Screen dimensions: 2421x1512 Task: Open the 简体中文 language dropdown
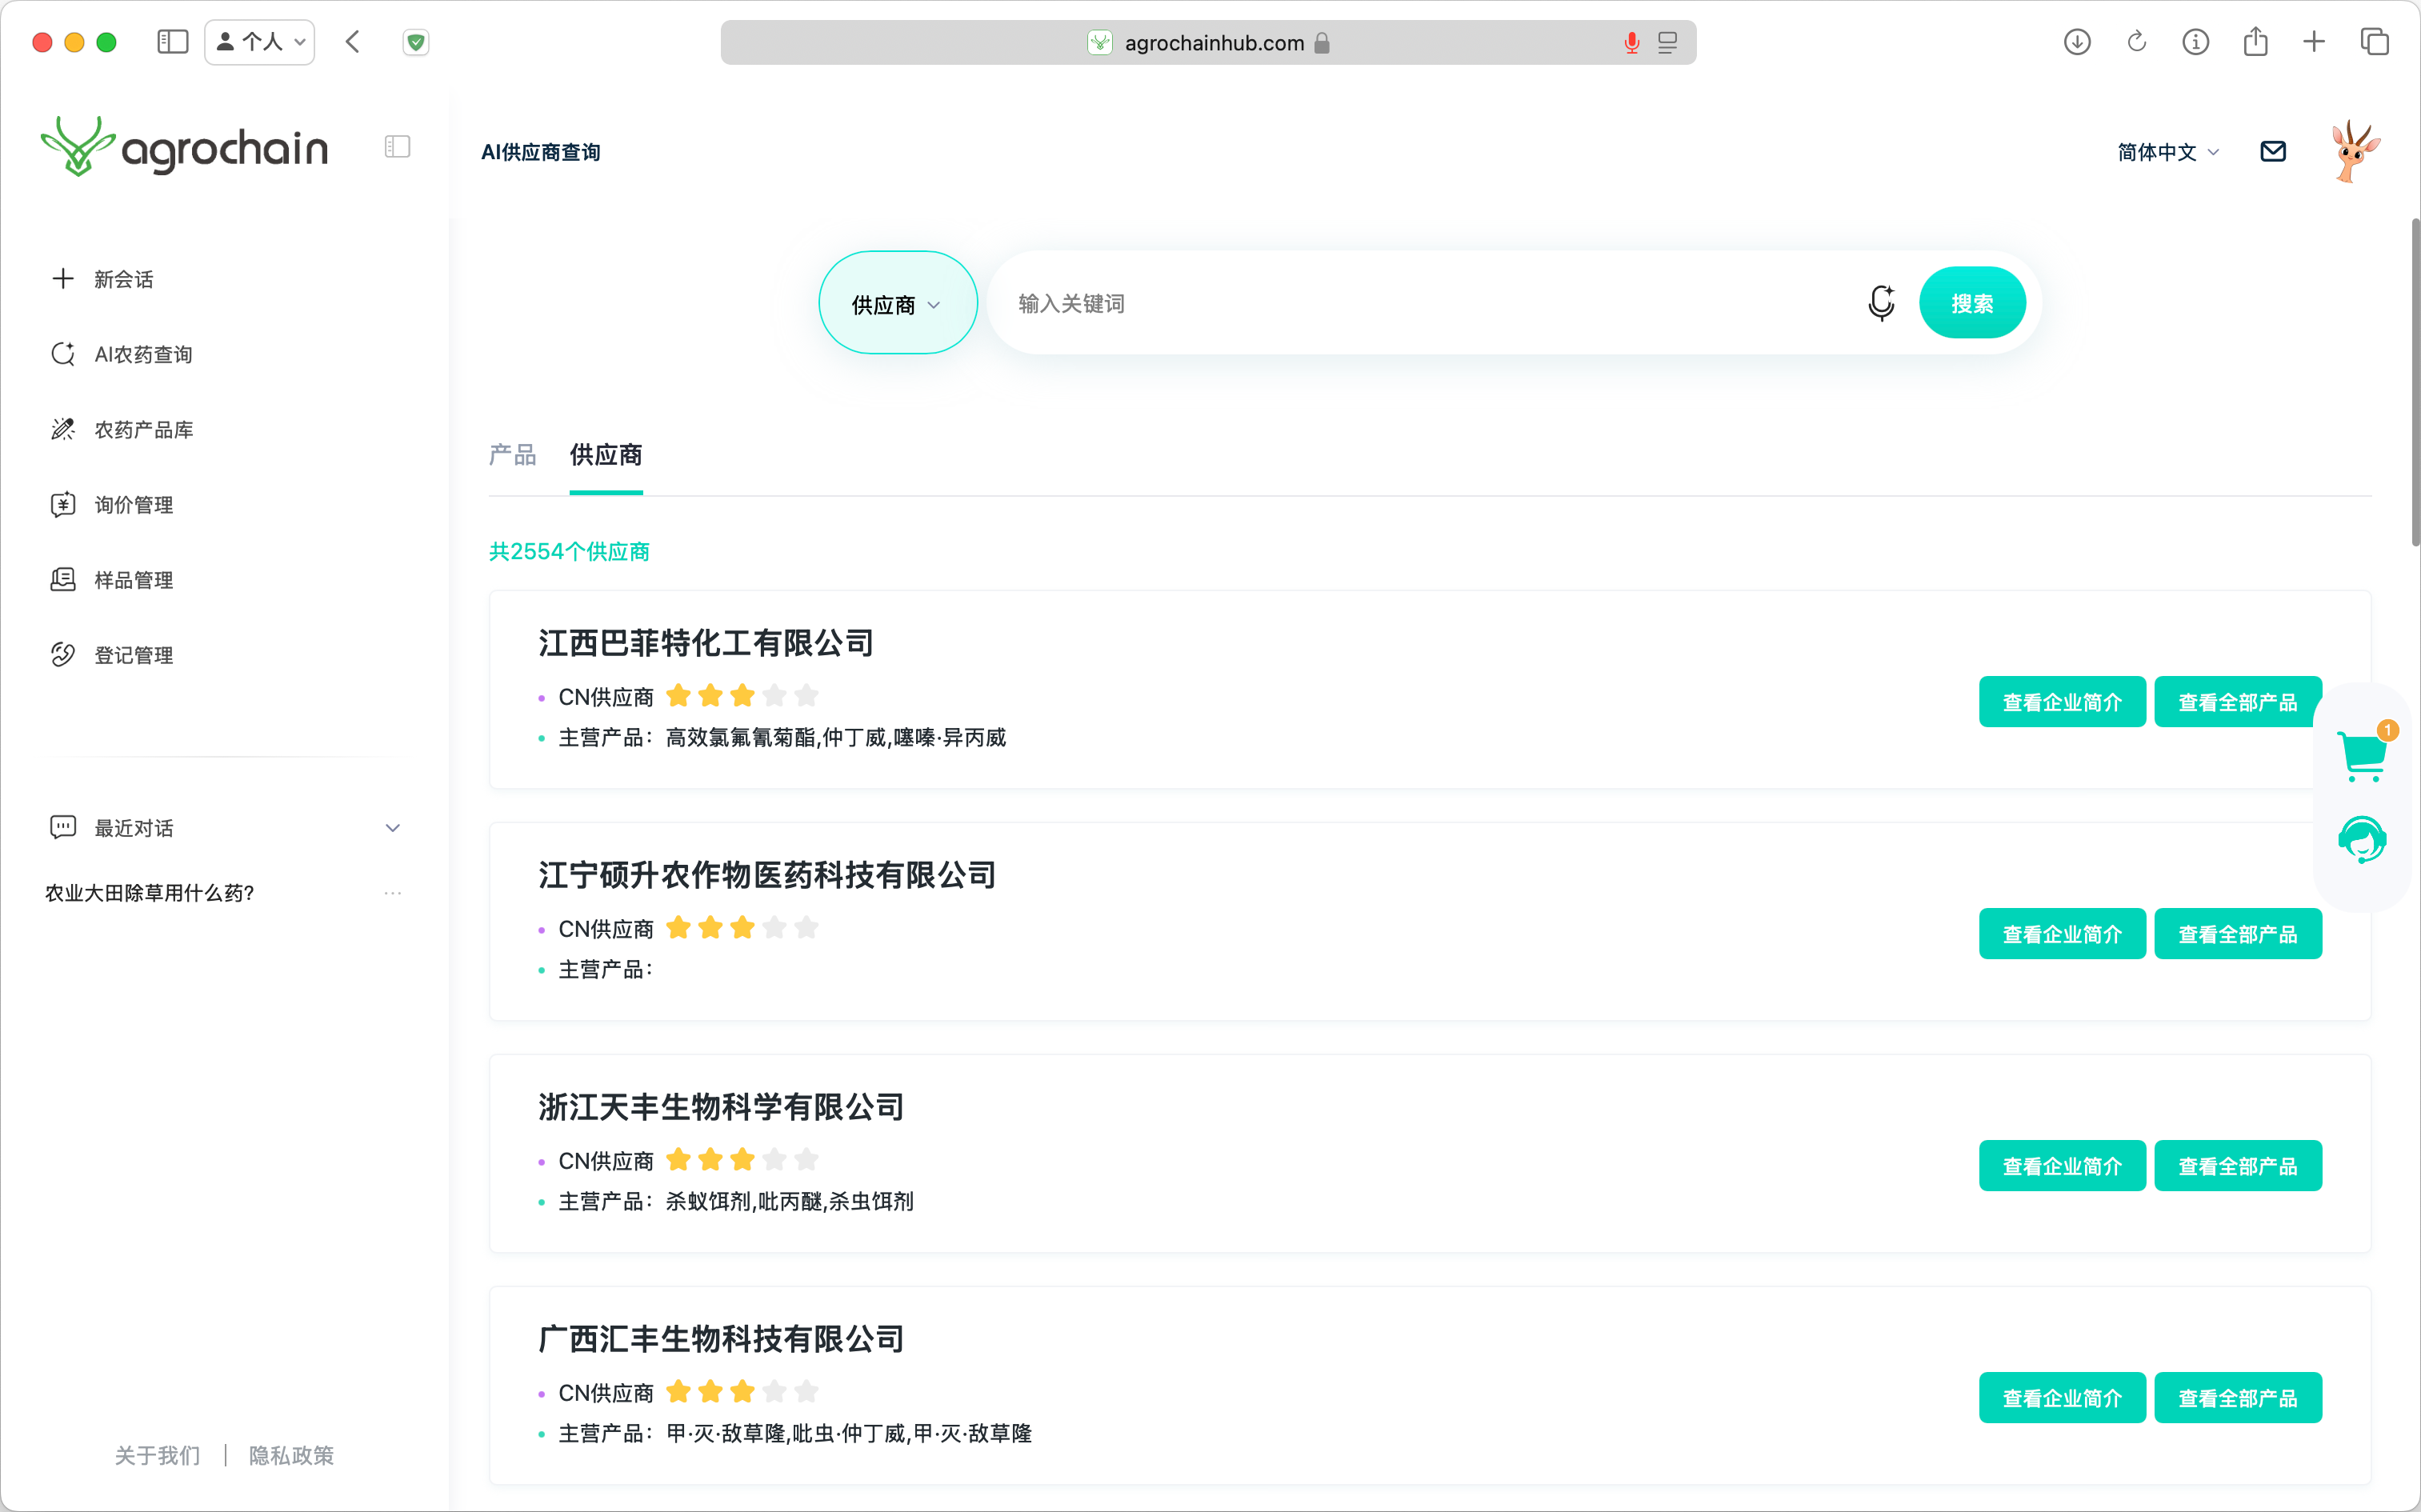(2167, 152)
